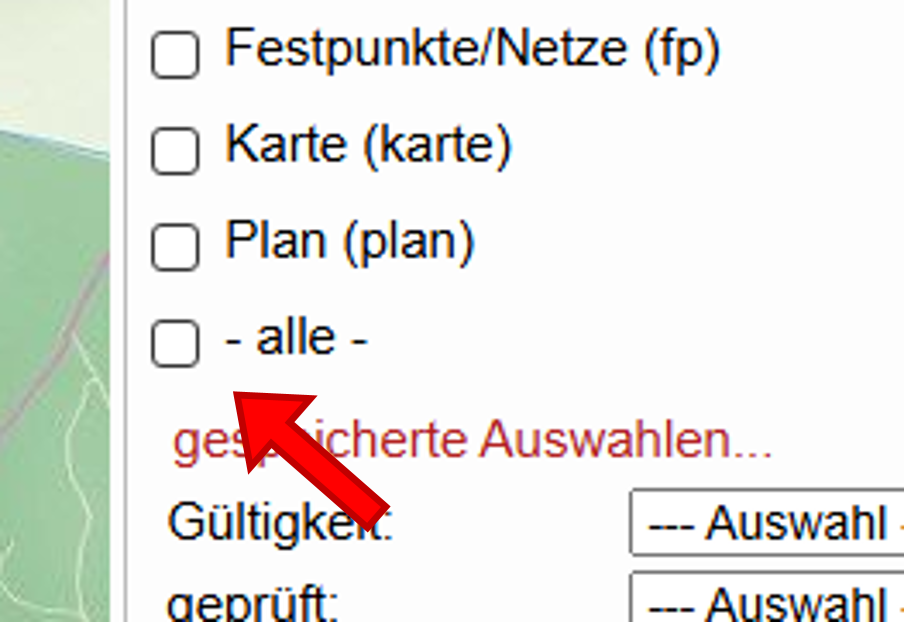
Task: Tick the Karte (karte) checkbox
Action: point(175,151)
